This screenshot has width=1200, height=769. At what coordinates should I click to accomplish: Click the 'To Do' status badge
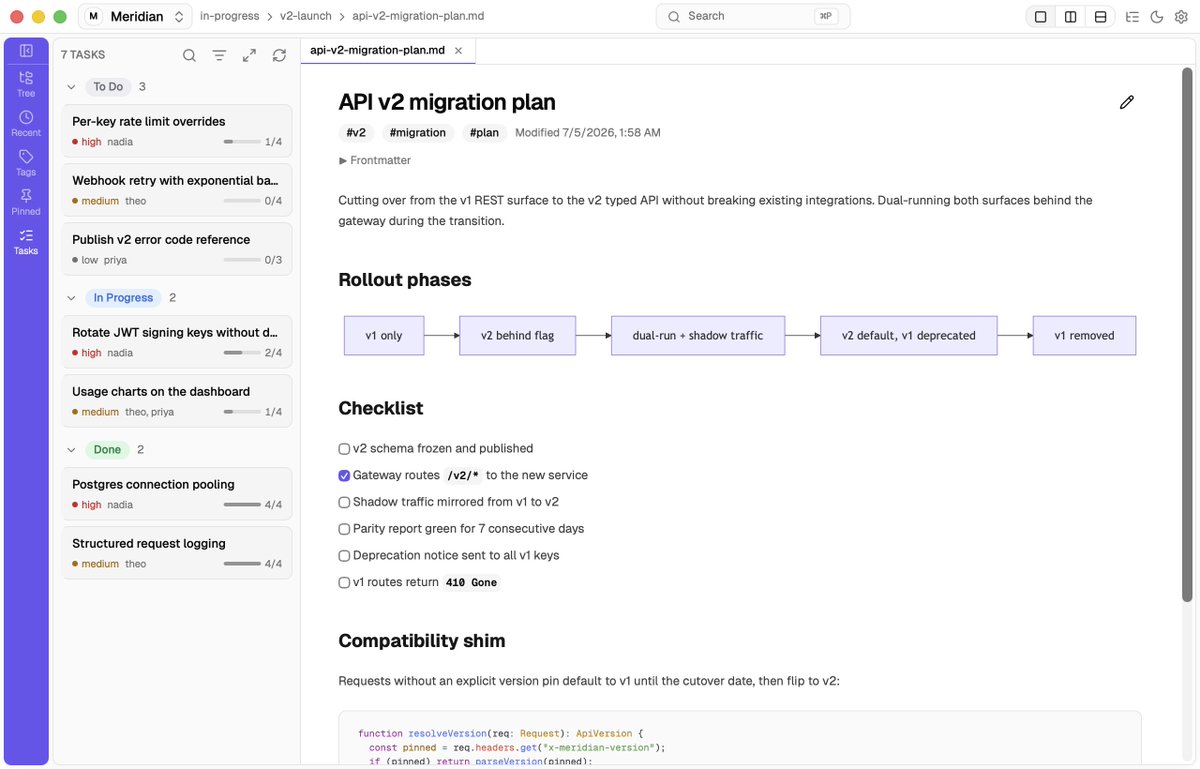tap(108, 87)
